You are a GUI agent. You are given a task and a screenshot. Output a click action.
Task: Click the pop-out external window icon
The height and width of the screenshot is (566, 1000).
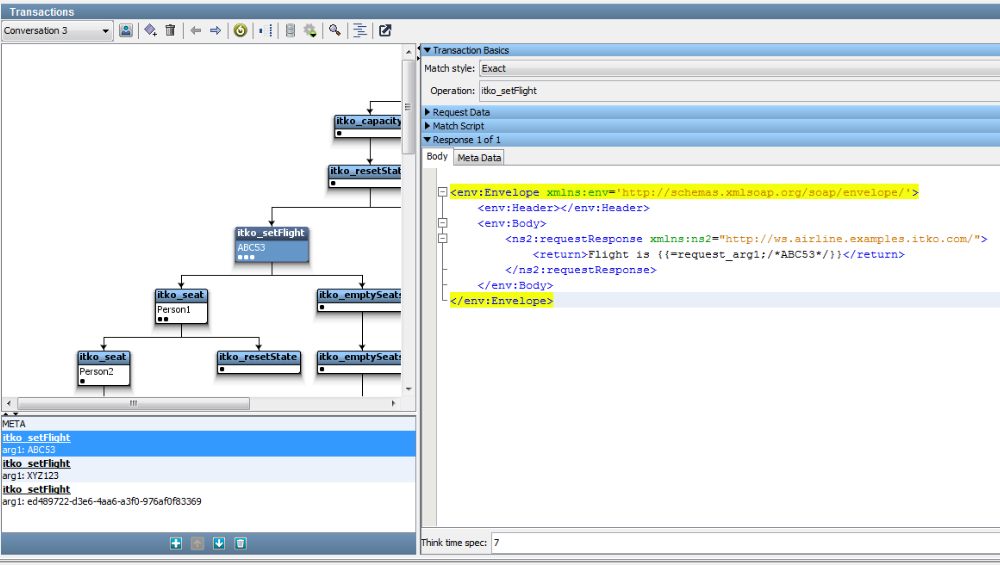click(x=385, y=31)
